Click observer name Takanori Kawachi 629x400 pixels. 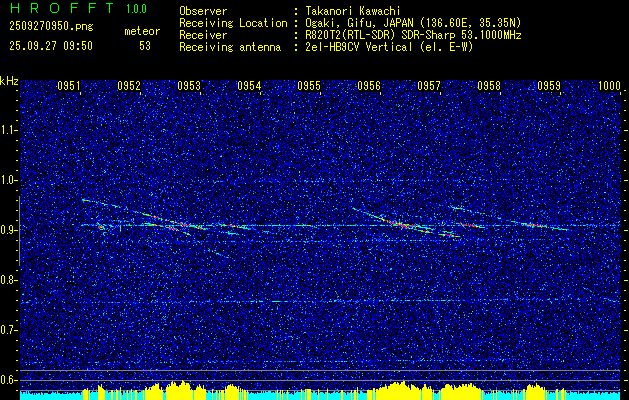353,11
